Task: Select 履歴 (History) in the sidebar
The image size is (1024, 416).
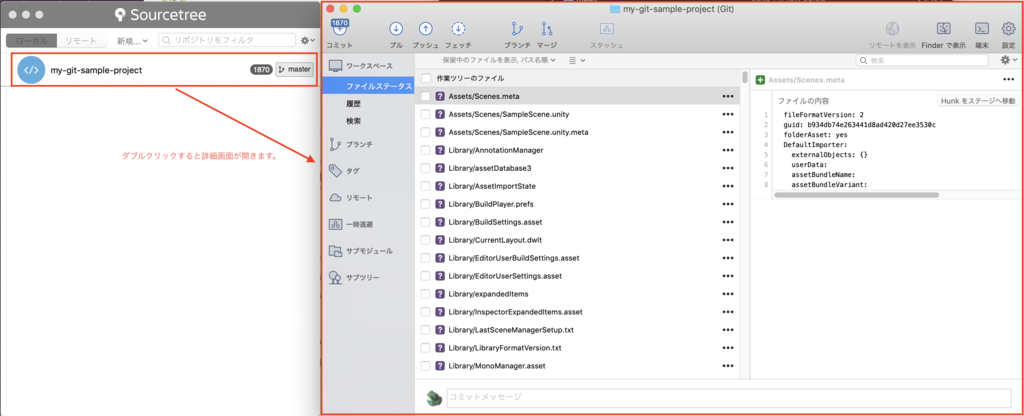Action: [x=354, y=103]
